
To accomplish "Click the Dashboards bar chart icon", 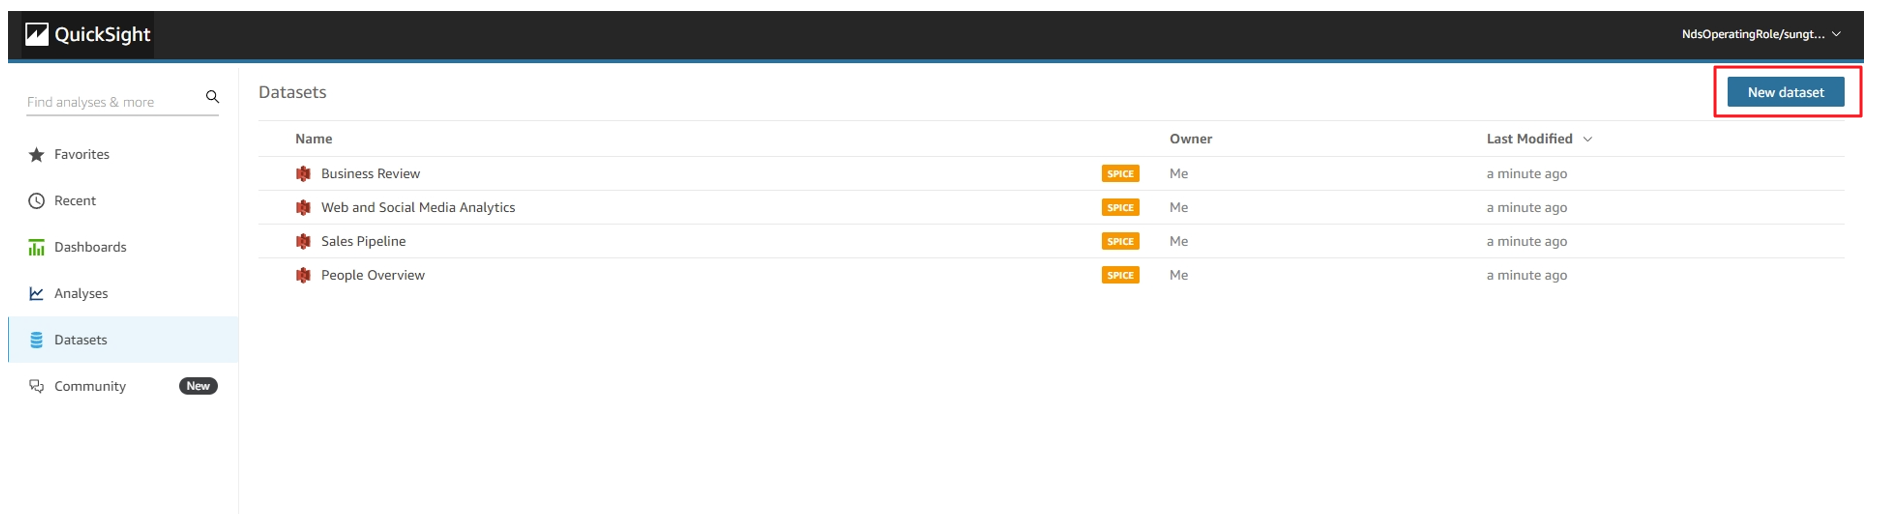I will (x=37, y=247).
